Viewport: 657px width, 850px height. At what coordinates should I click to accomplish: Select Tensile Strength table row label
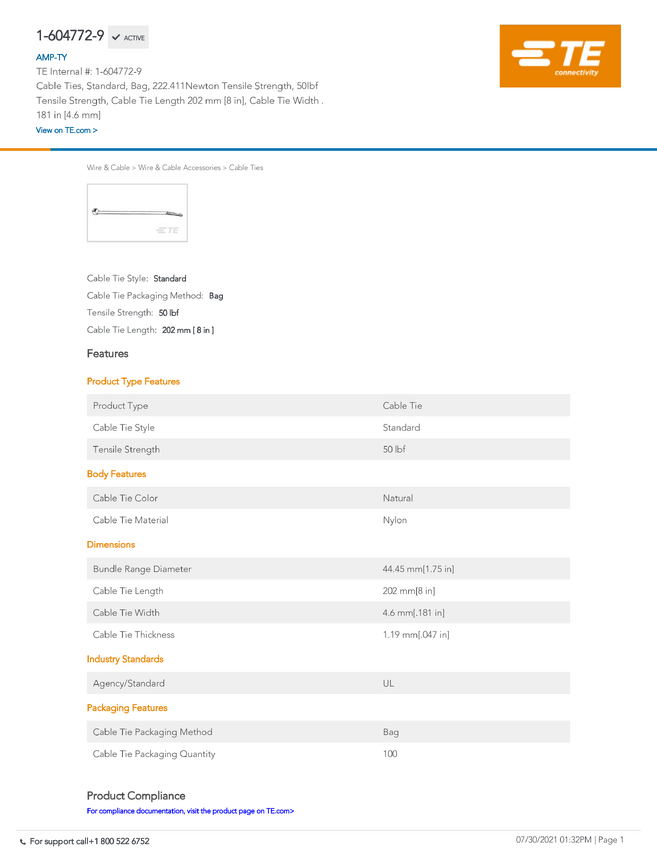(126, 449)
